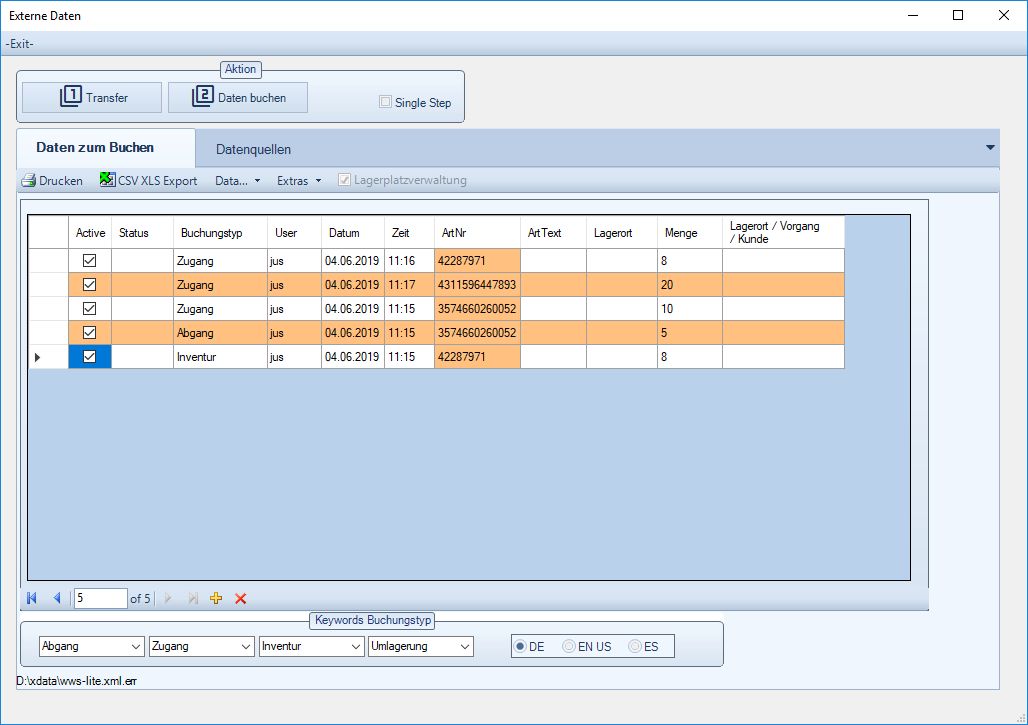Sort by the User column header

coord(294,233)
